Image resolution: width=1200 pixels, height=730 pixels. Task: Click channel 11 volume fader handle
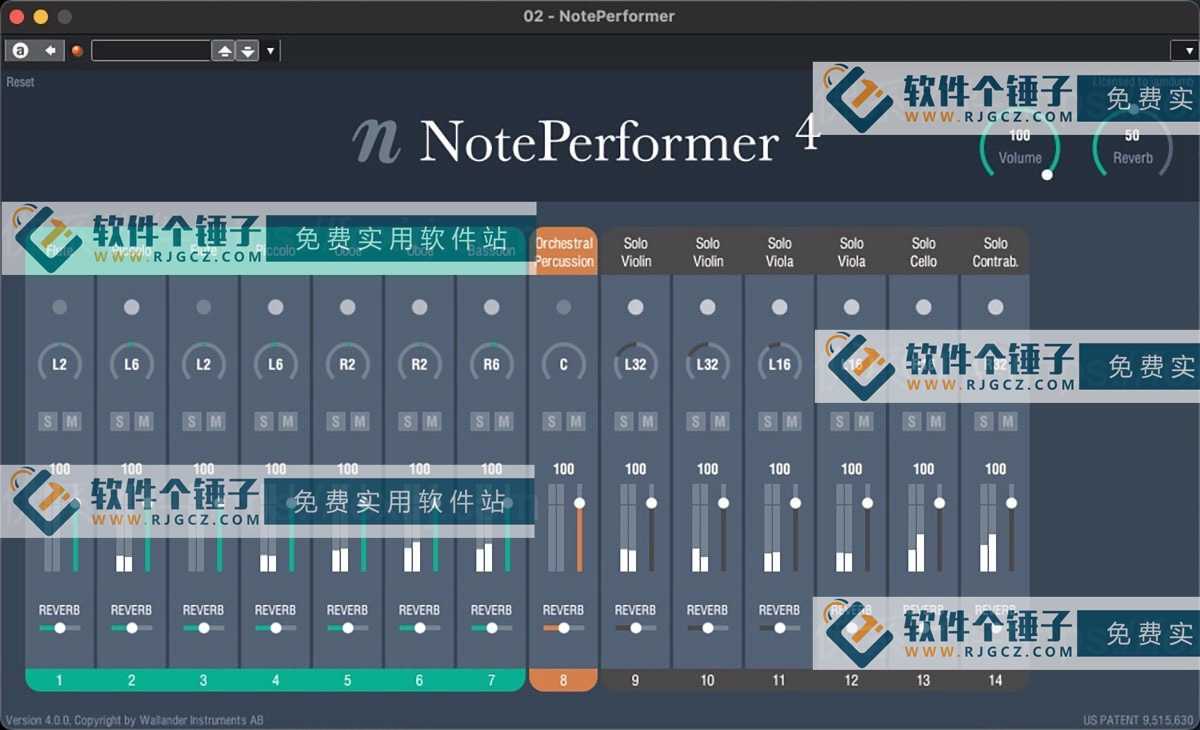coord(796,503)
